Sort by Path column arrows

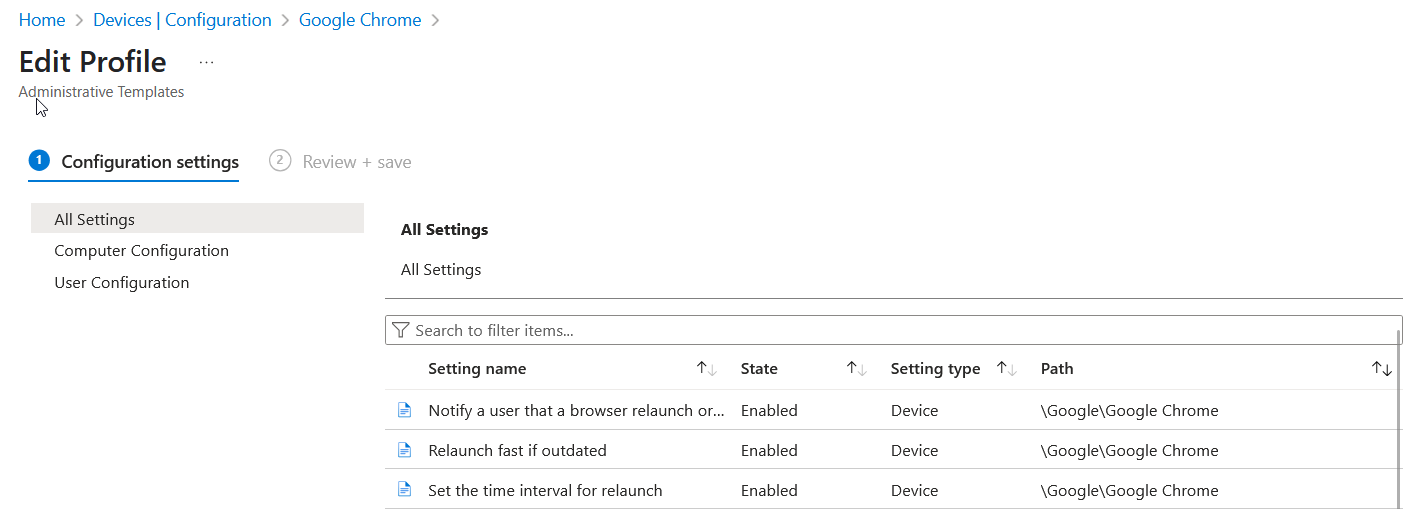pos(1382,369)
